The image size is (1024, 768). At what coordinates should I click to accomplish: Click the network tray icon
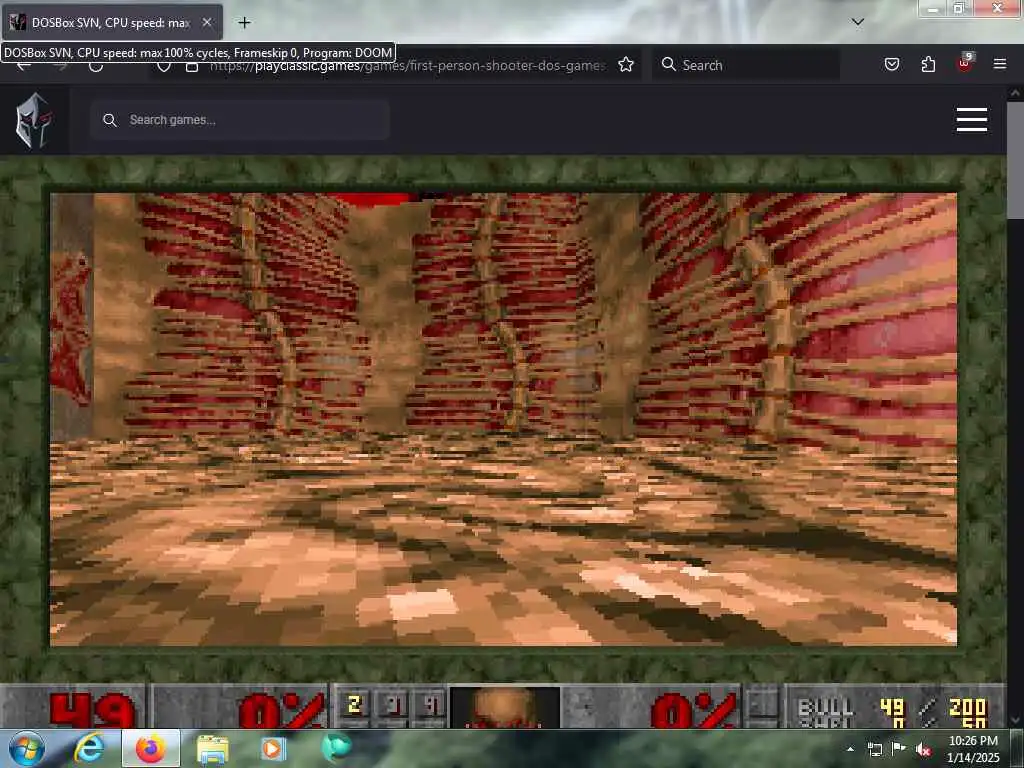(874, 749)
